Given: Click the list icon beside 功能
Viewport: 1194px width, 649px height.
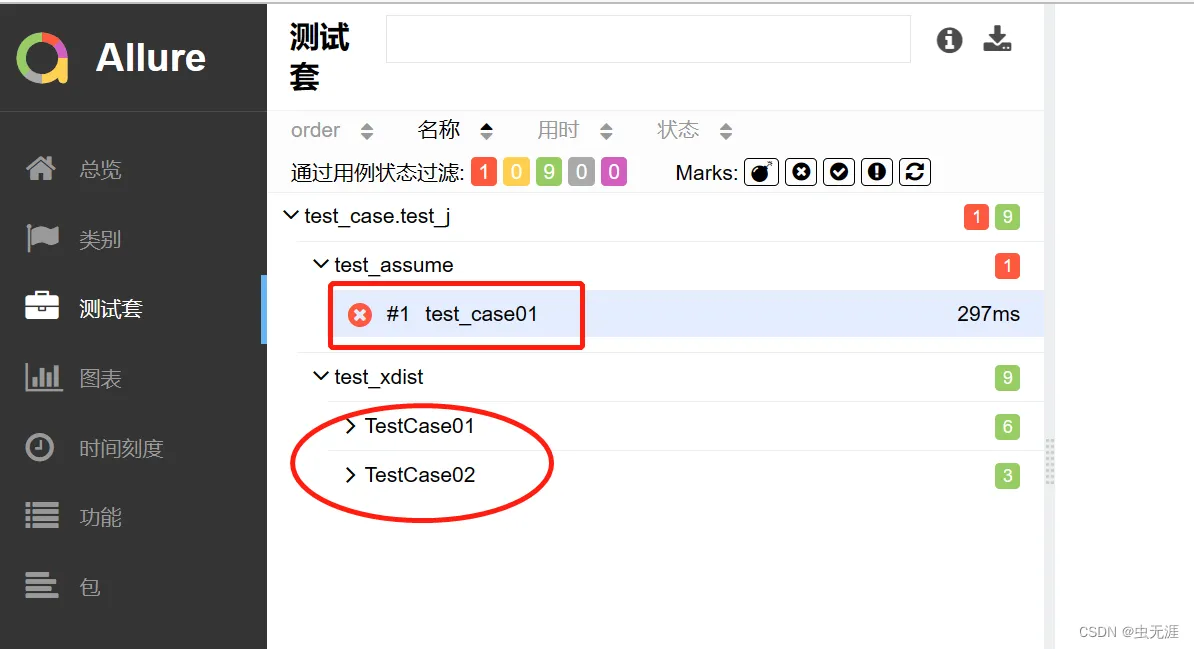Looking at the screenshot, I should click(x=42, y=515).
